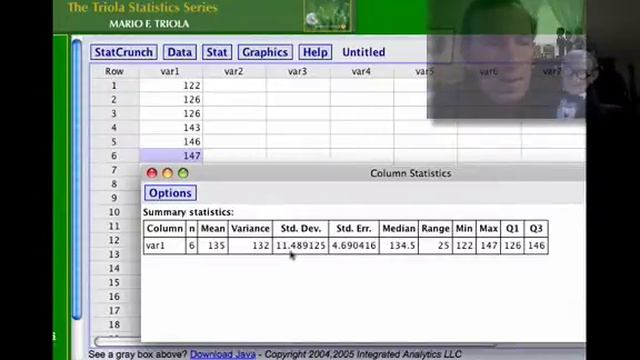640x360 pixels.
Task: Minimize the Column Statistics window with yellow button
Action: tap(167, 173)
